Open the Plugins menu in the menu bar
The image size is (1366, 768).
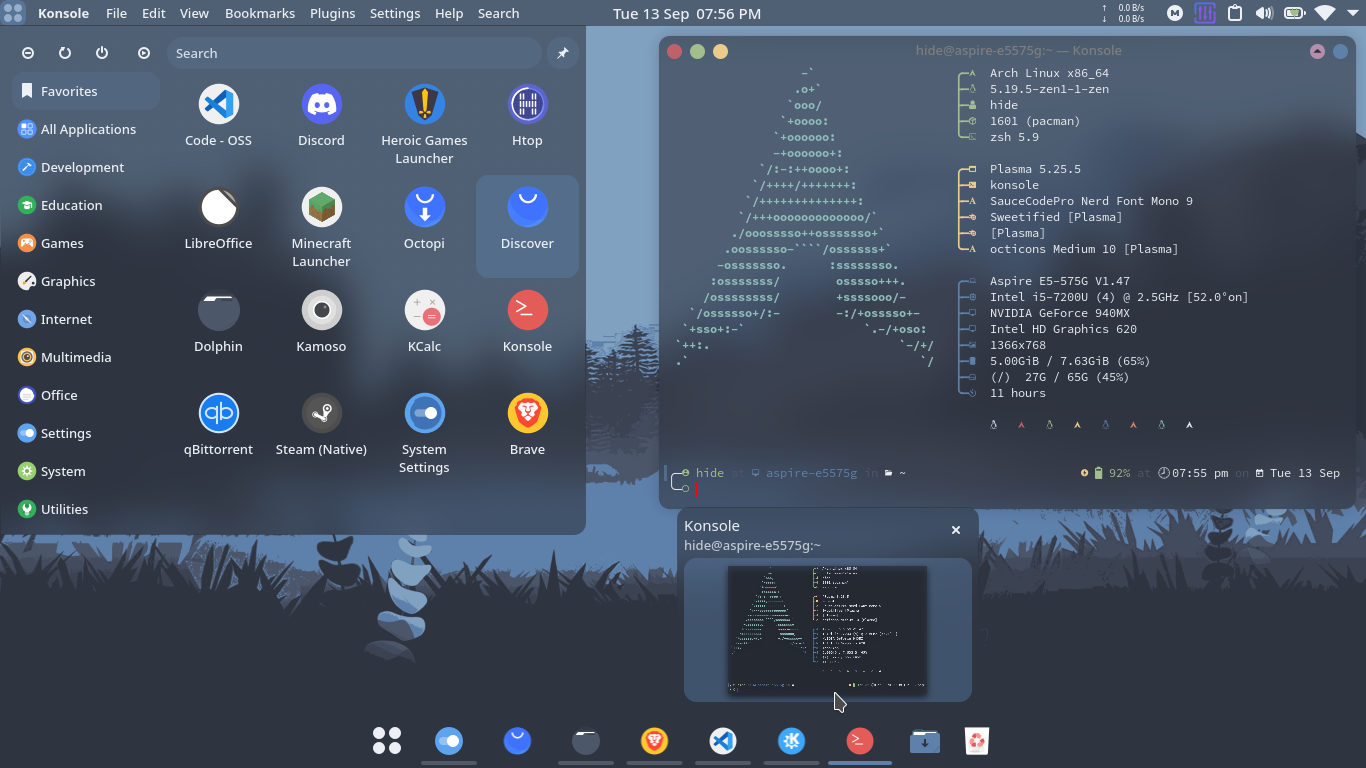coord(332,13)
